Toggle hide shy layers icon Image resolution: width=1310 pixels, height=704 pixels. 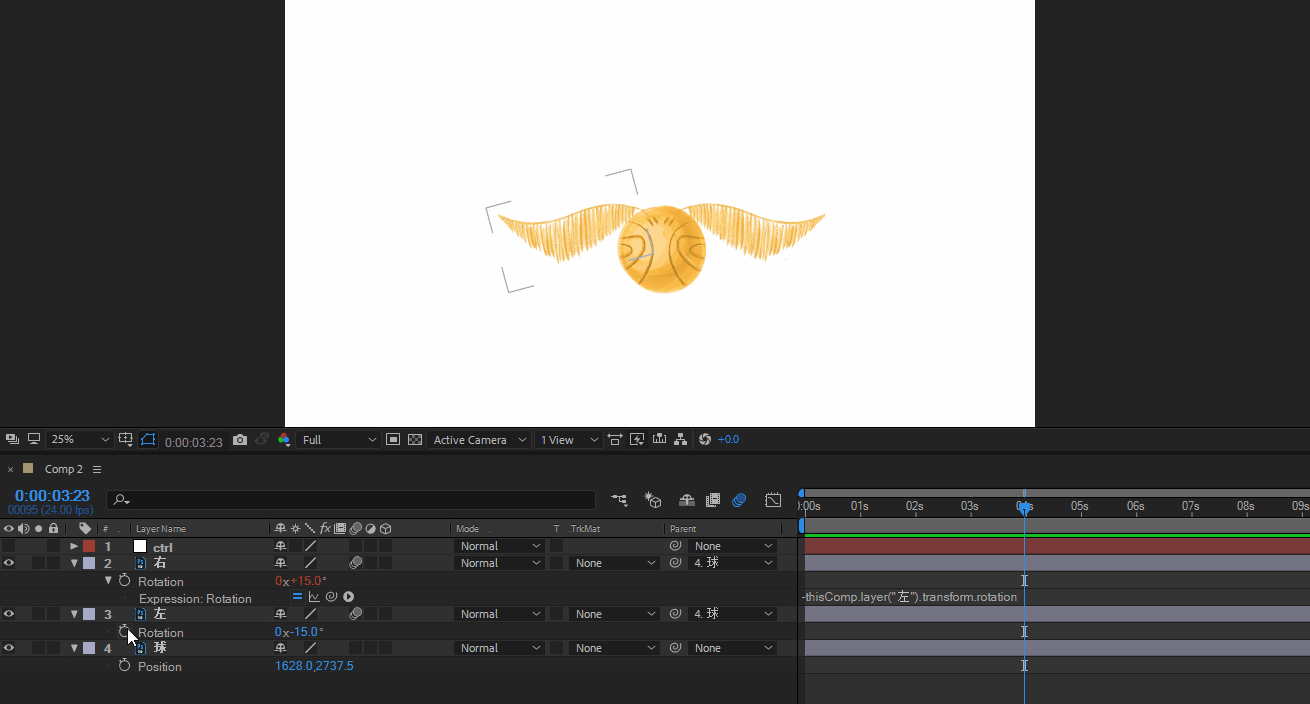coord(686,500)
